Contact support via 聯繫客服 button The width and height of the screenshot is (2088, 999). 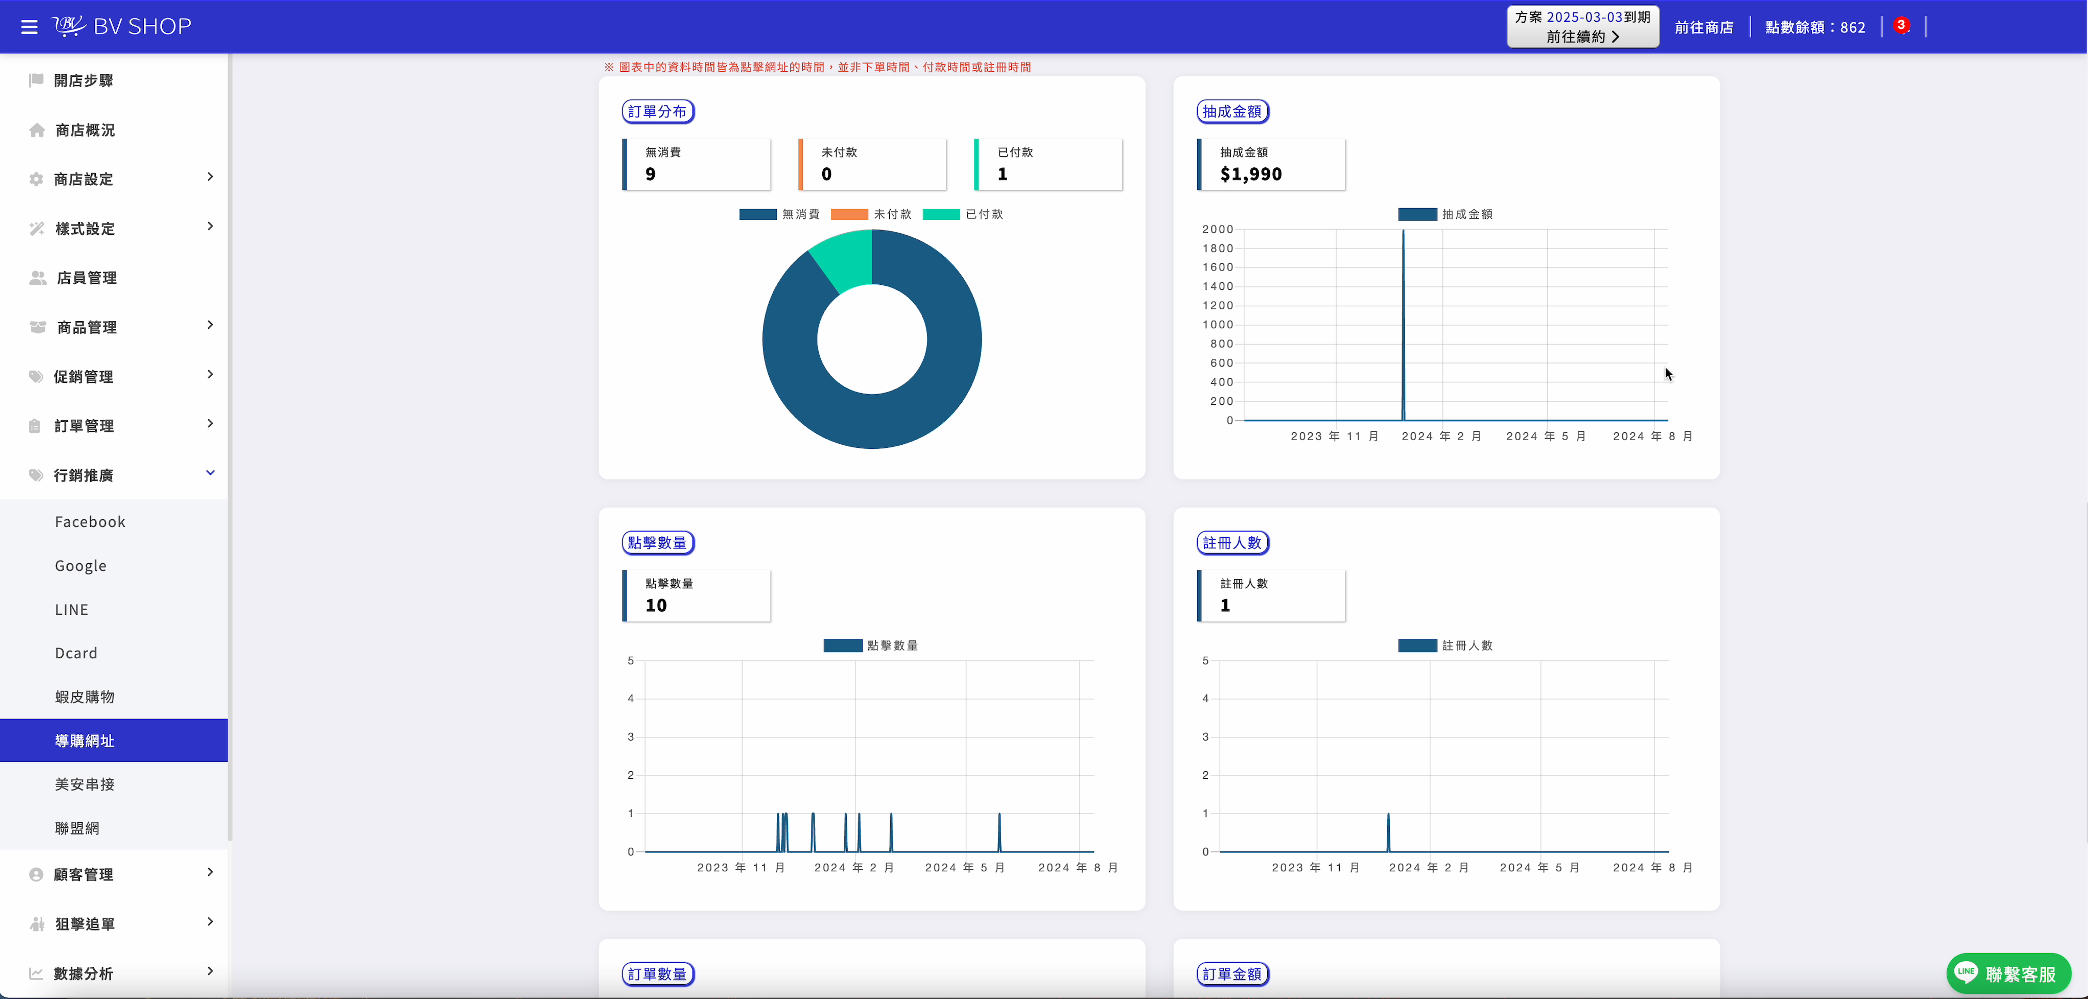click(x=2008, y=973)
